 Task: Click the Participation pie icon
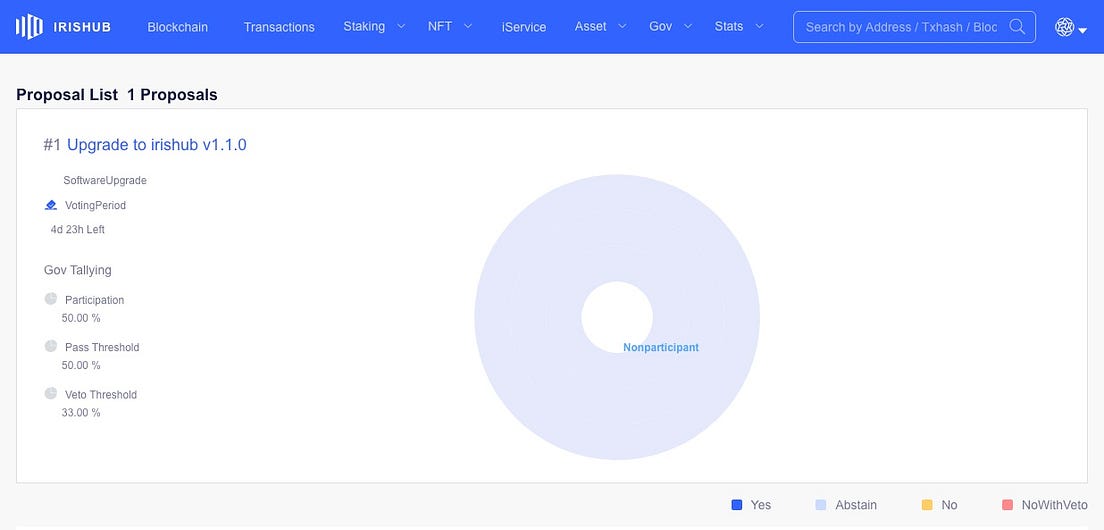[x=51, y=299]
